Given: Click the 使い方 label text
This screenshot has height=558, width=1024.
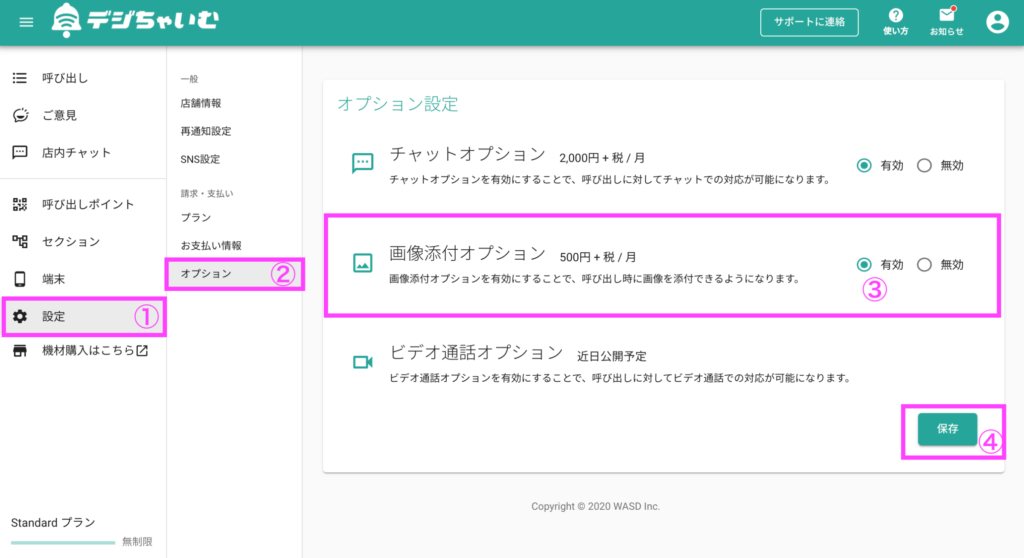Looking at the screenshot, I should [895, 31].
